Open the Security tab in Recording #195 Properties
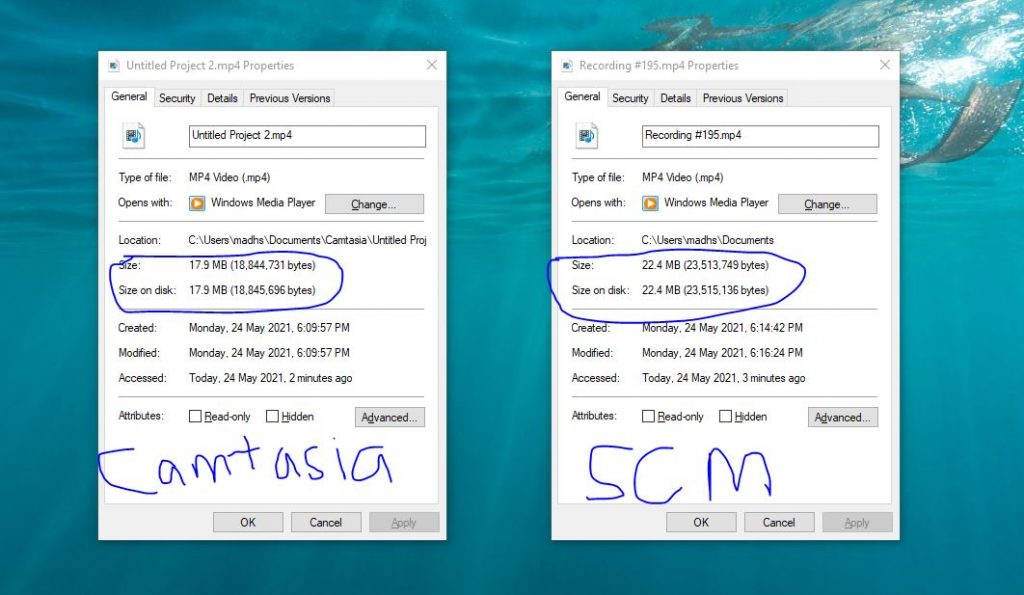The image size is (1024, 595). [630, 98]
